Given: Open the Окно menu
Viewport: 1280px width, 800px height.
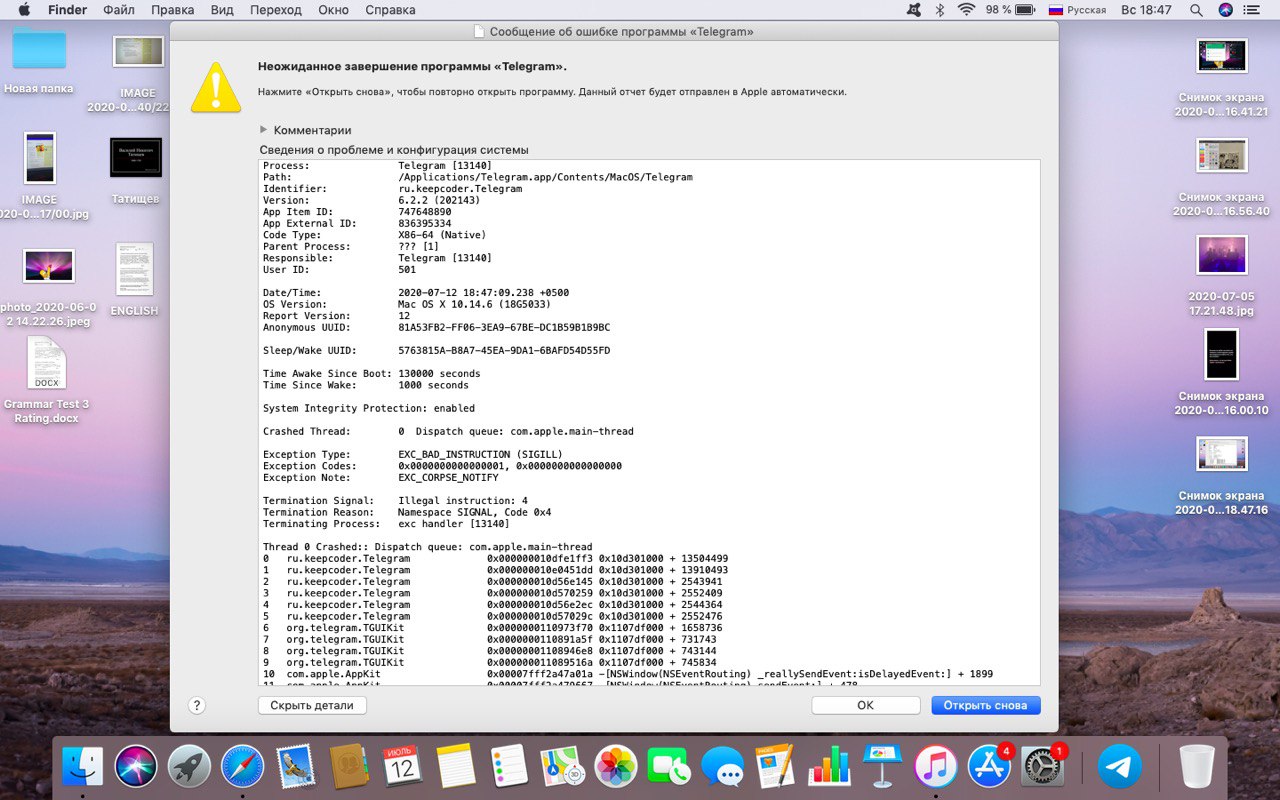Looking at the screenshot, I should point(333,10).
